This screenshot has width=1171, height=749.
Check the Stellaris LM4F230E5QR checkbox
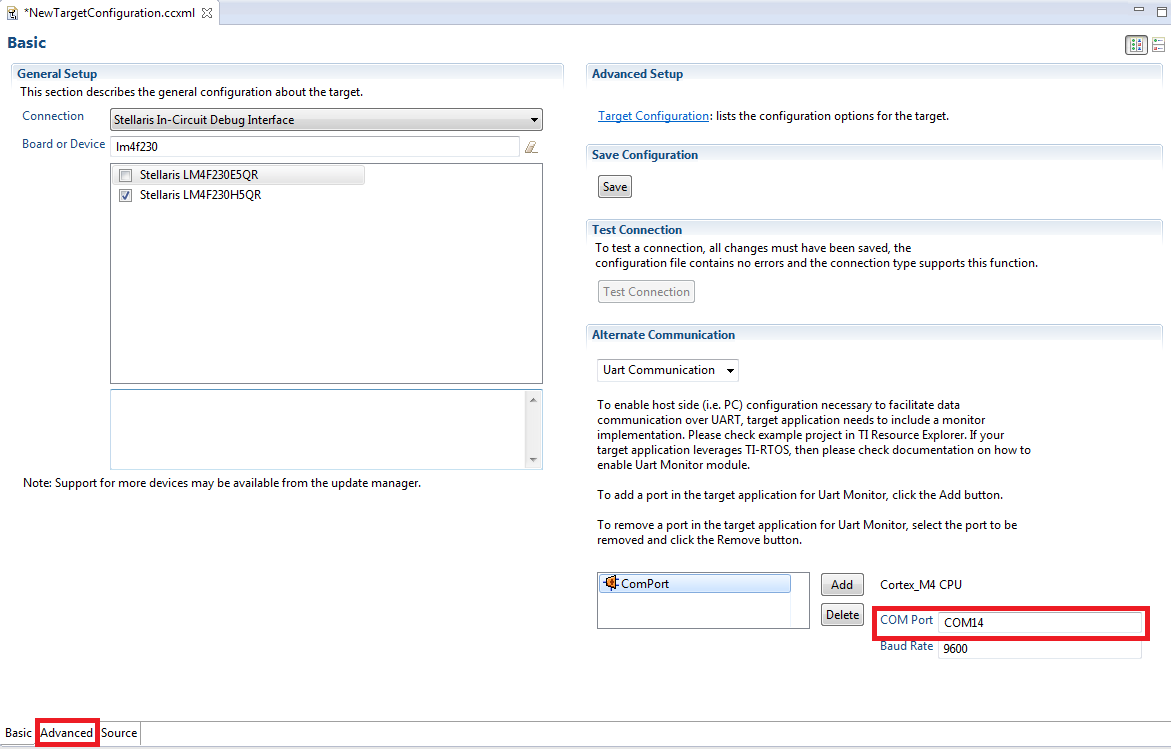point(125,175)
